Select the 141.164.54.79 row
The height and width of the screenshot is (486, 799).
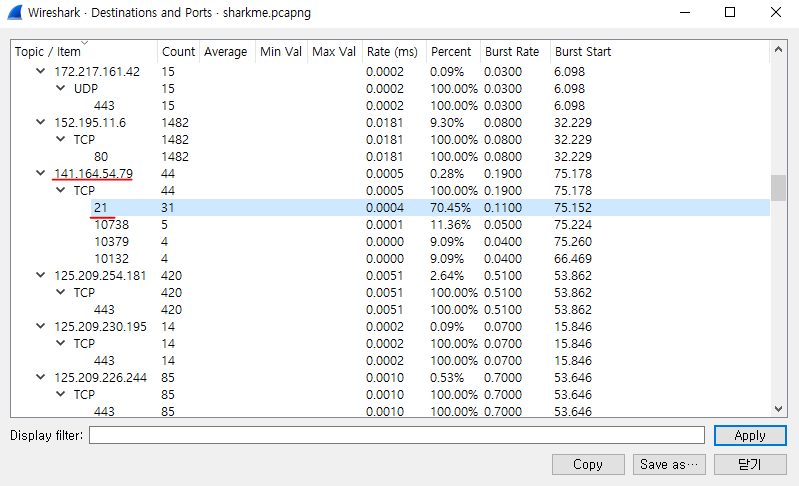coord(390,173)
